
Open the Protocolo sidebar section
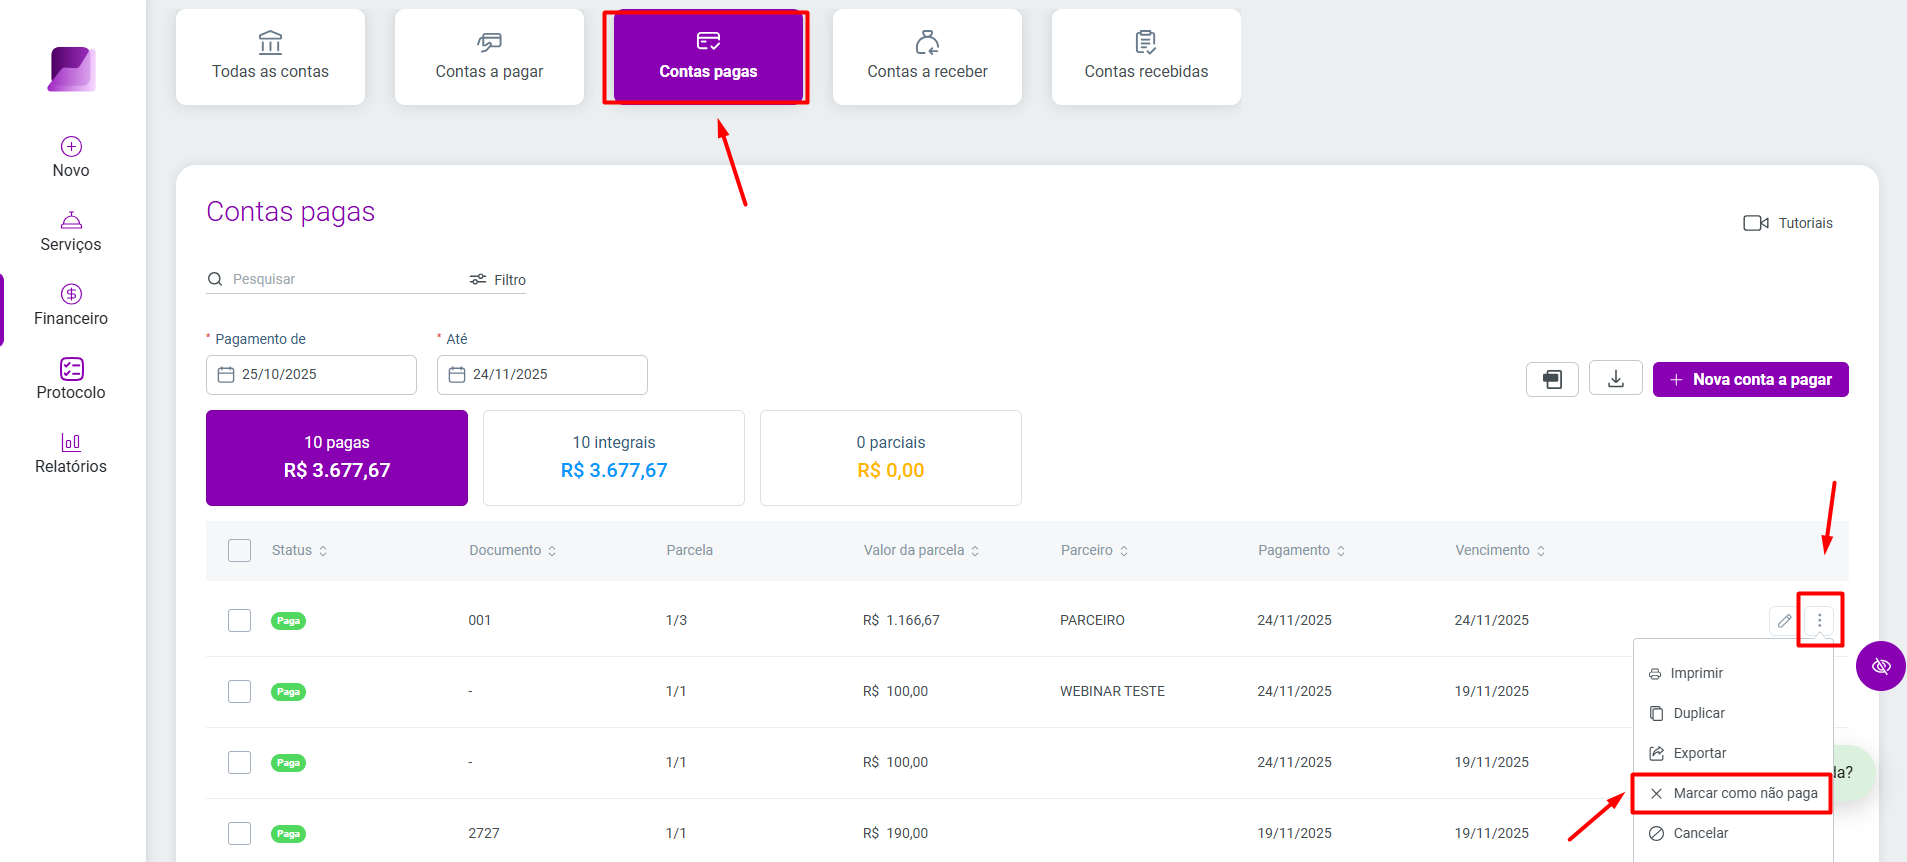(x=71, y=380)
